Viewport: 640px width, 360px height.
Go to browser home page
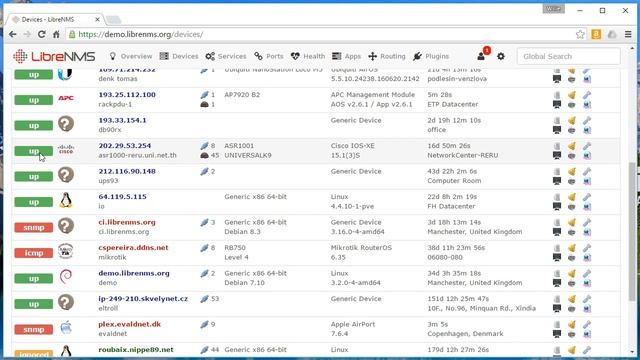pyautogui.click(x=56, y=35)
